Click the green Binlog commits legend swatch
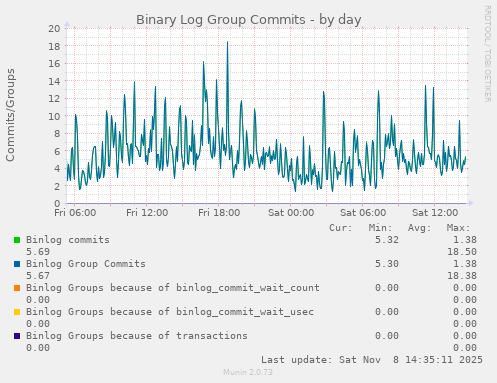 pos(17,240)
